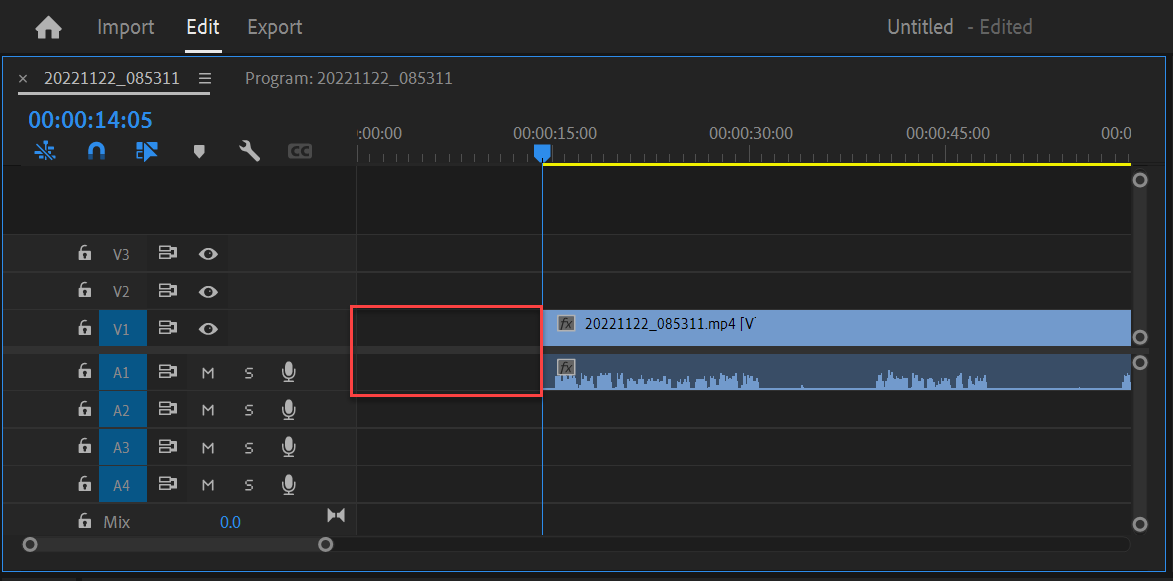
Task: Click the bow-tie icon in the Mix row
Action: 336,515
